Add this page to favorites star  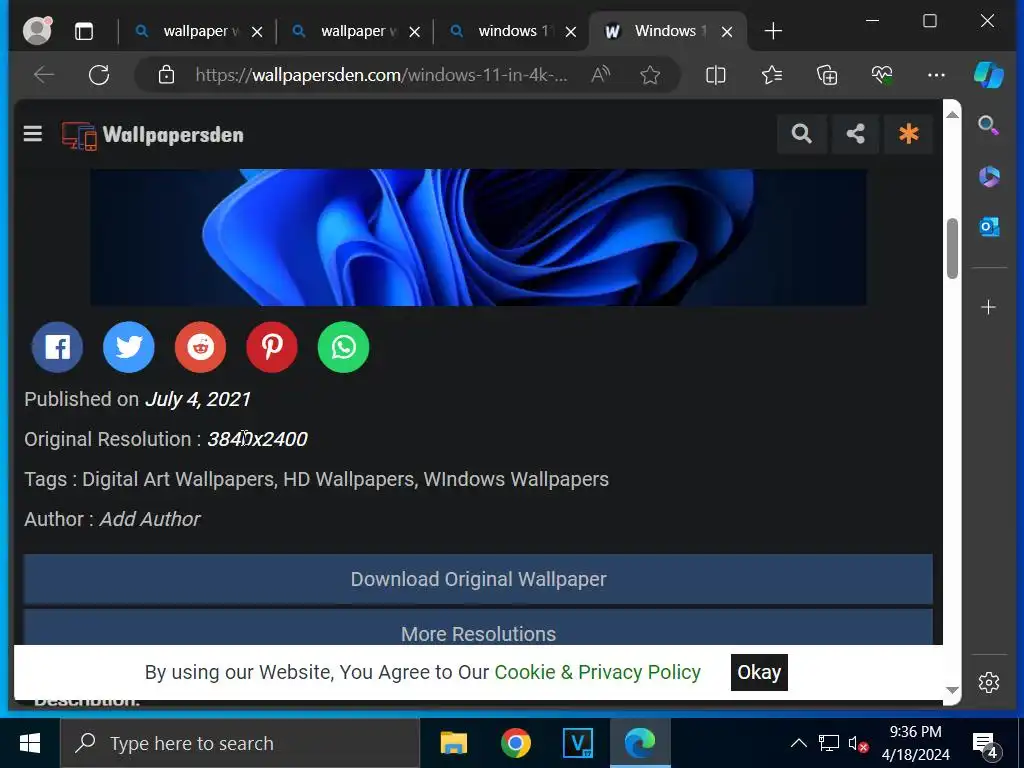(x=650, y=75)
